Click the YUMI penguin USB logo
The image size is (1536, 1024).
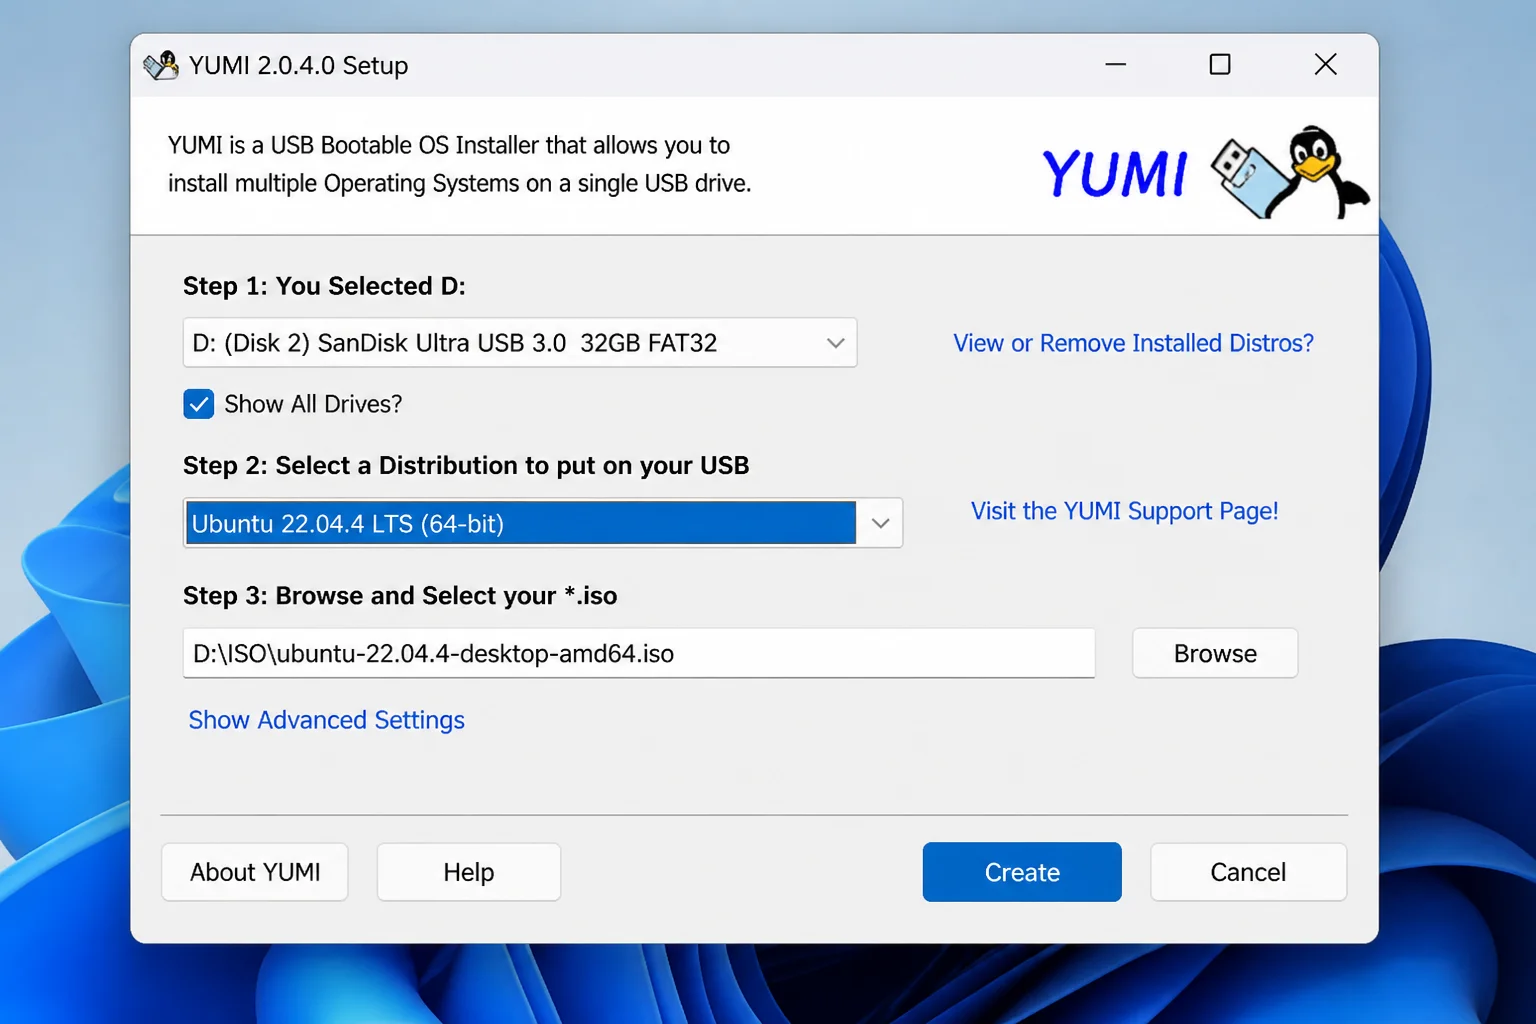(x=1289, y=173)
